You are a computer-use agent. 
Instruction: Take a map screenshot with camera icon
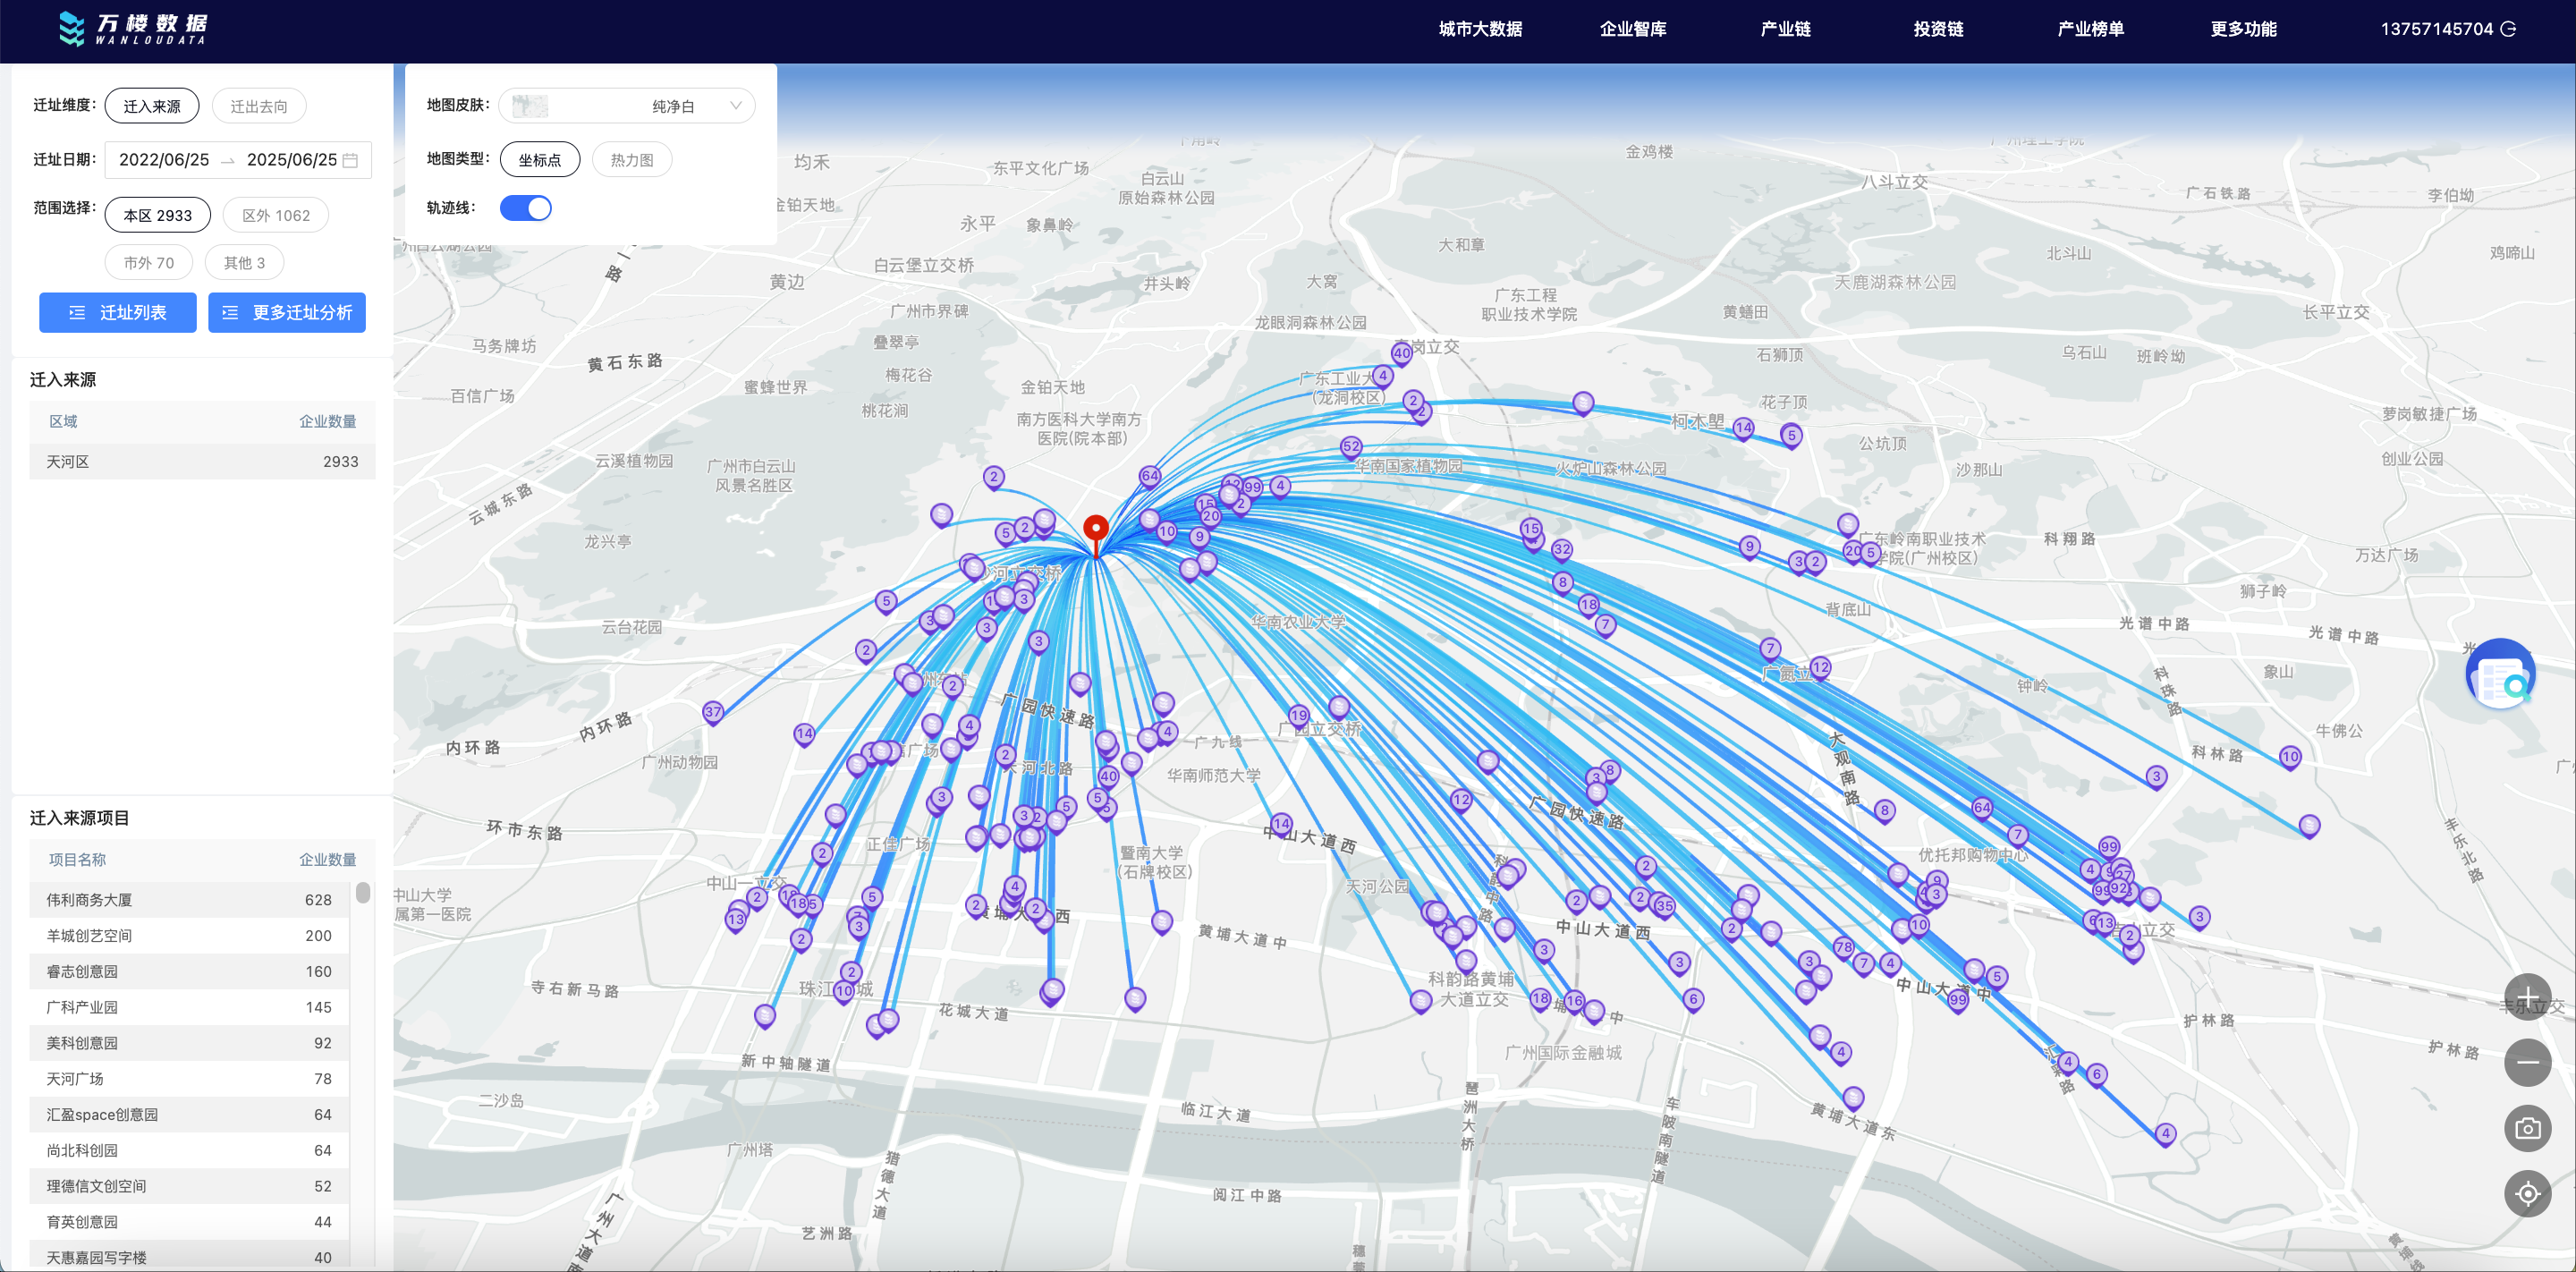[x=2527, y=1128]
